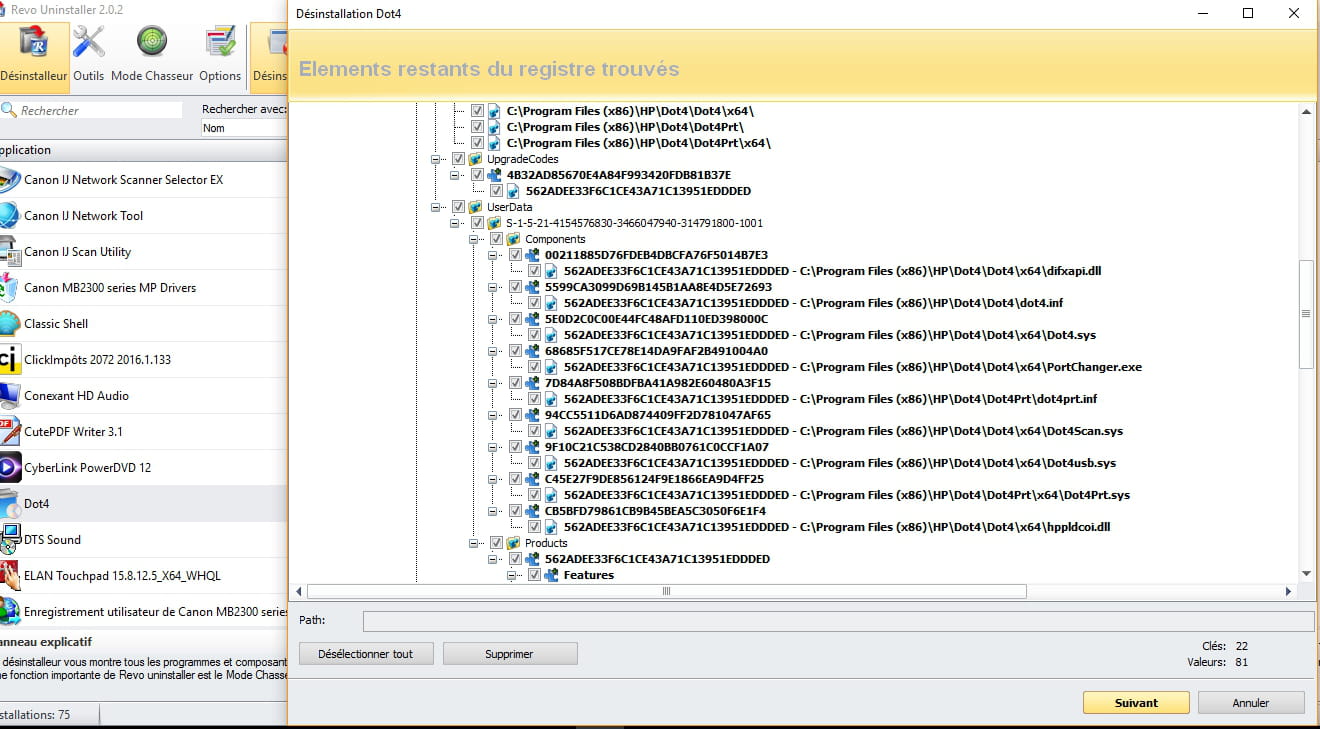This screenshot has width=1320, height=729.
Task: Uncheck the Components checkbox
Action: (x=496, y=239)
